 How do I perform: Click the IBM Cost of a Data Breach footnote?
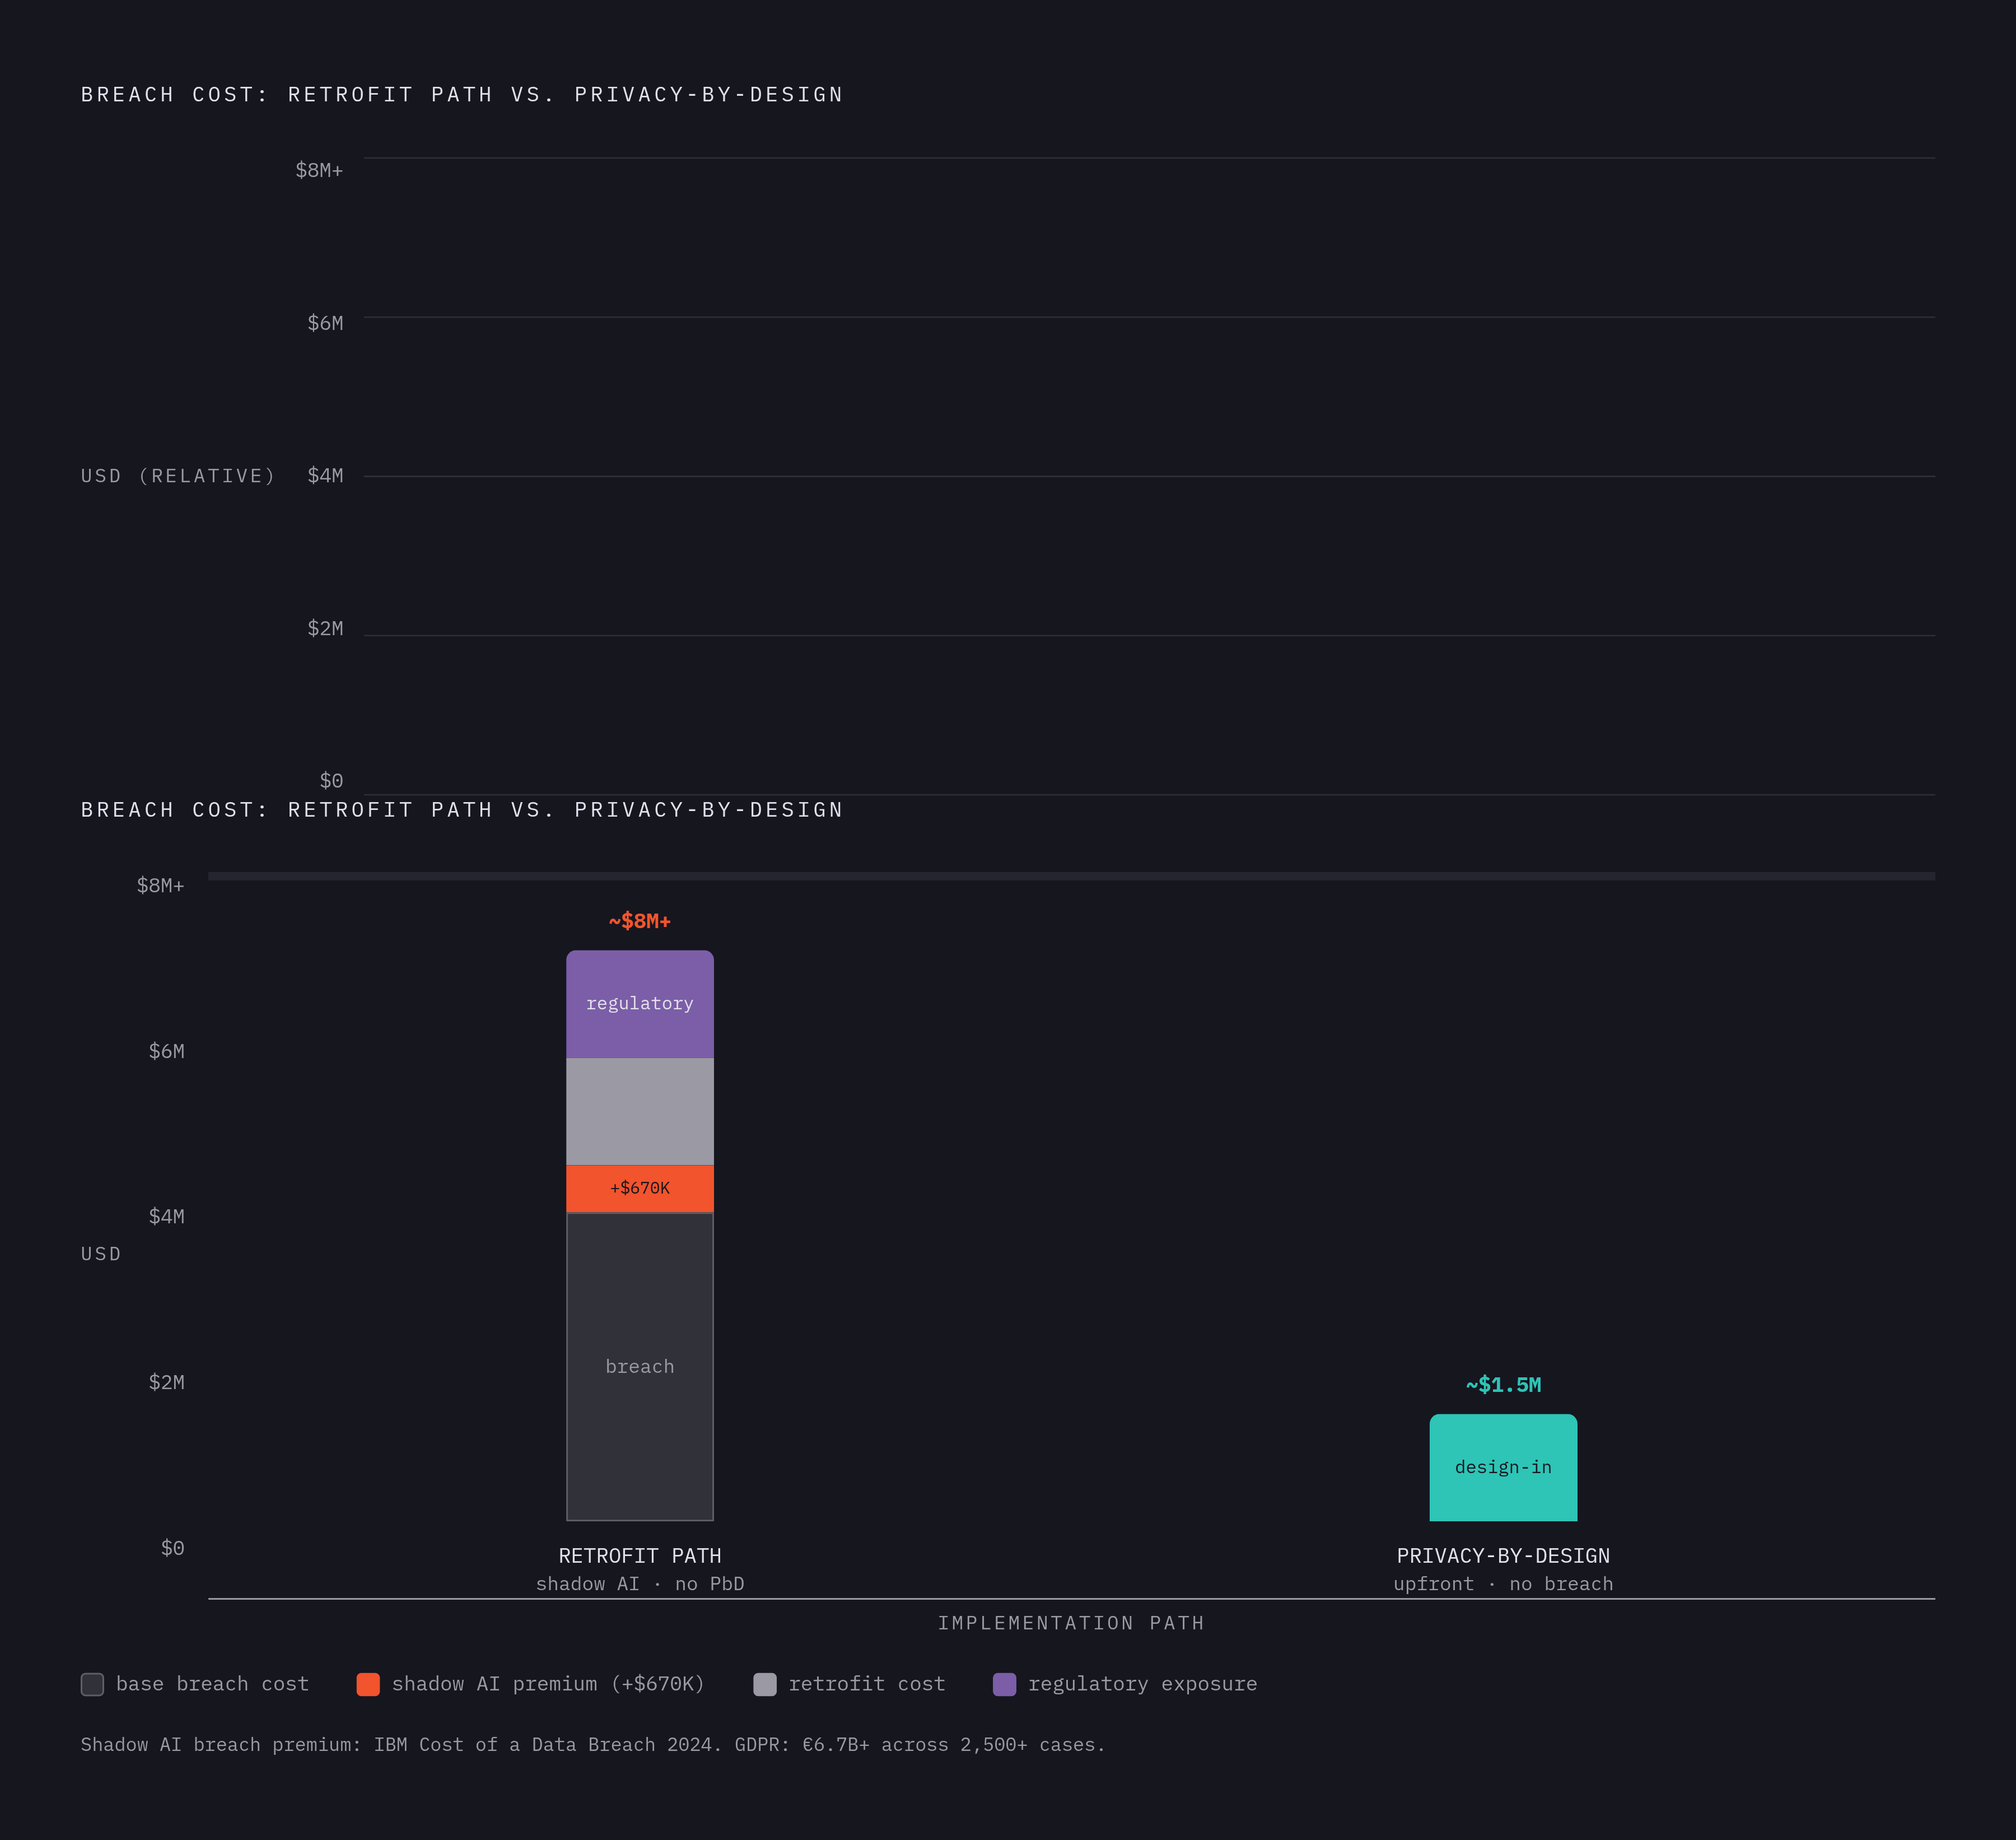[593, 1745]
